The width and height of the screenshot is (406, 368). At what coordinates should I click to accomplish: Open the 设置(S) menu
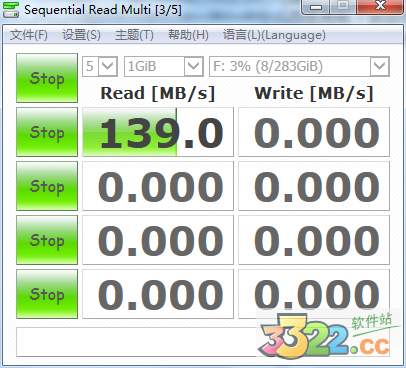[81, 35]
